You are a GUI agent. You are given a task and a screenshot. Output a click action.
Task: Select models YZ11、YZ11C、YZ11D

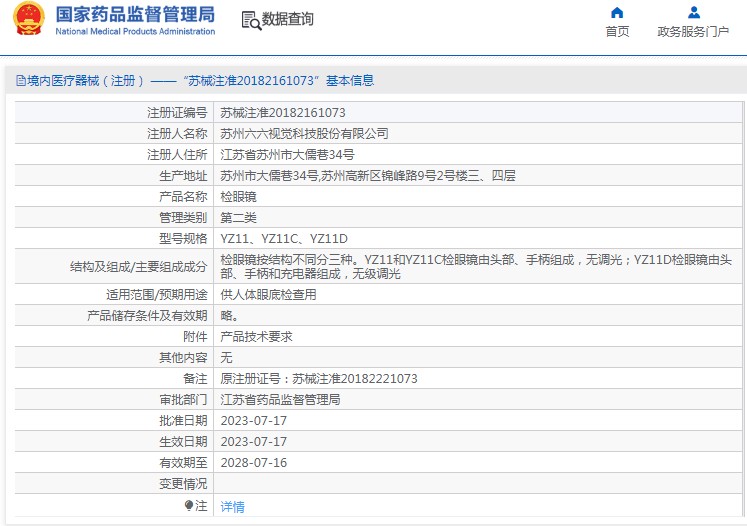284,239
